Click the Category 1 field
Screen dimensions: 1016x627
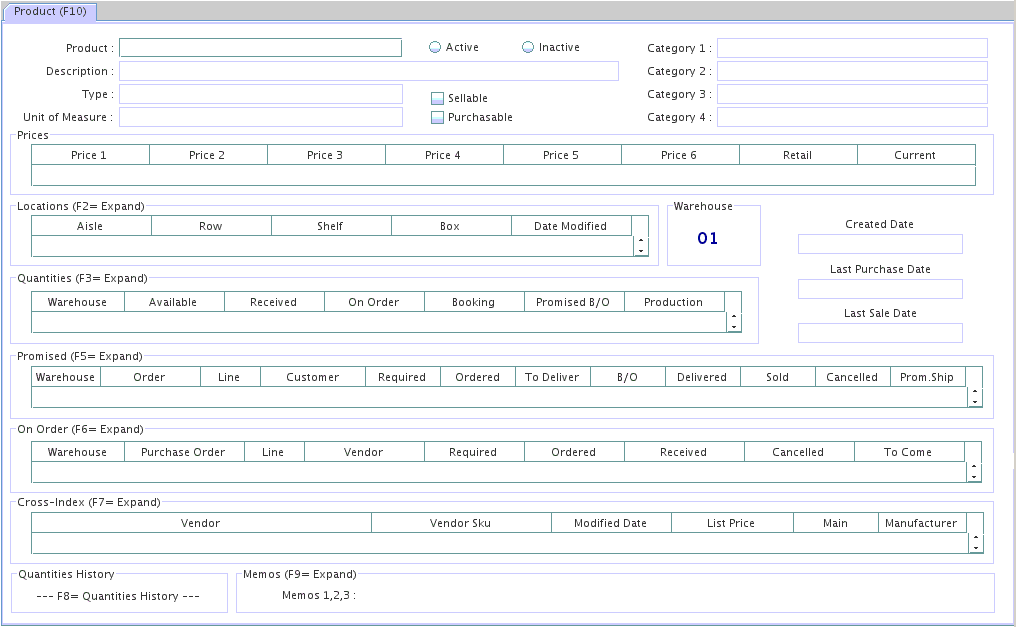[851, 48]
